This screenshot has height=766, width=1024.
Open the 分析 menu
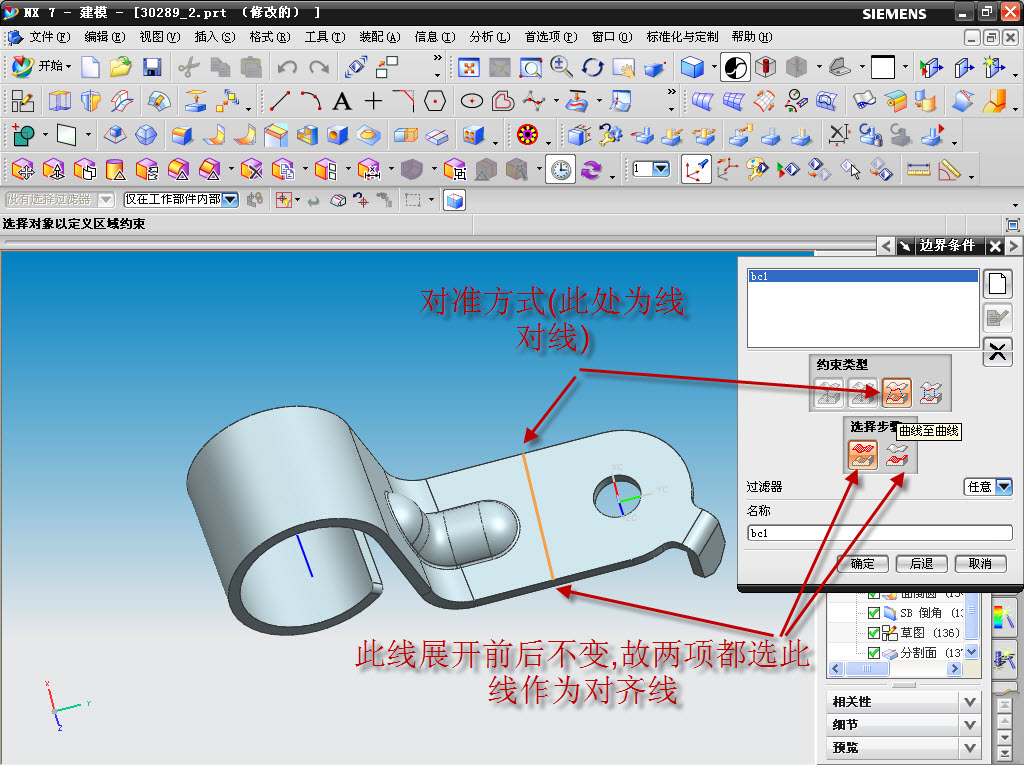click(490, 37)
